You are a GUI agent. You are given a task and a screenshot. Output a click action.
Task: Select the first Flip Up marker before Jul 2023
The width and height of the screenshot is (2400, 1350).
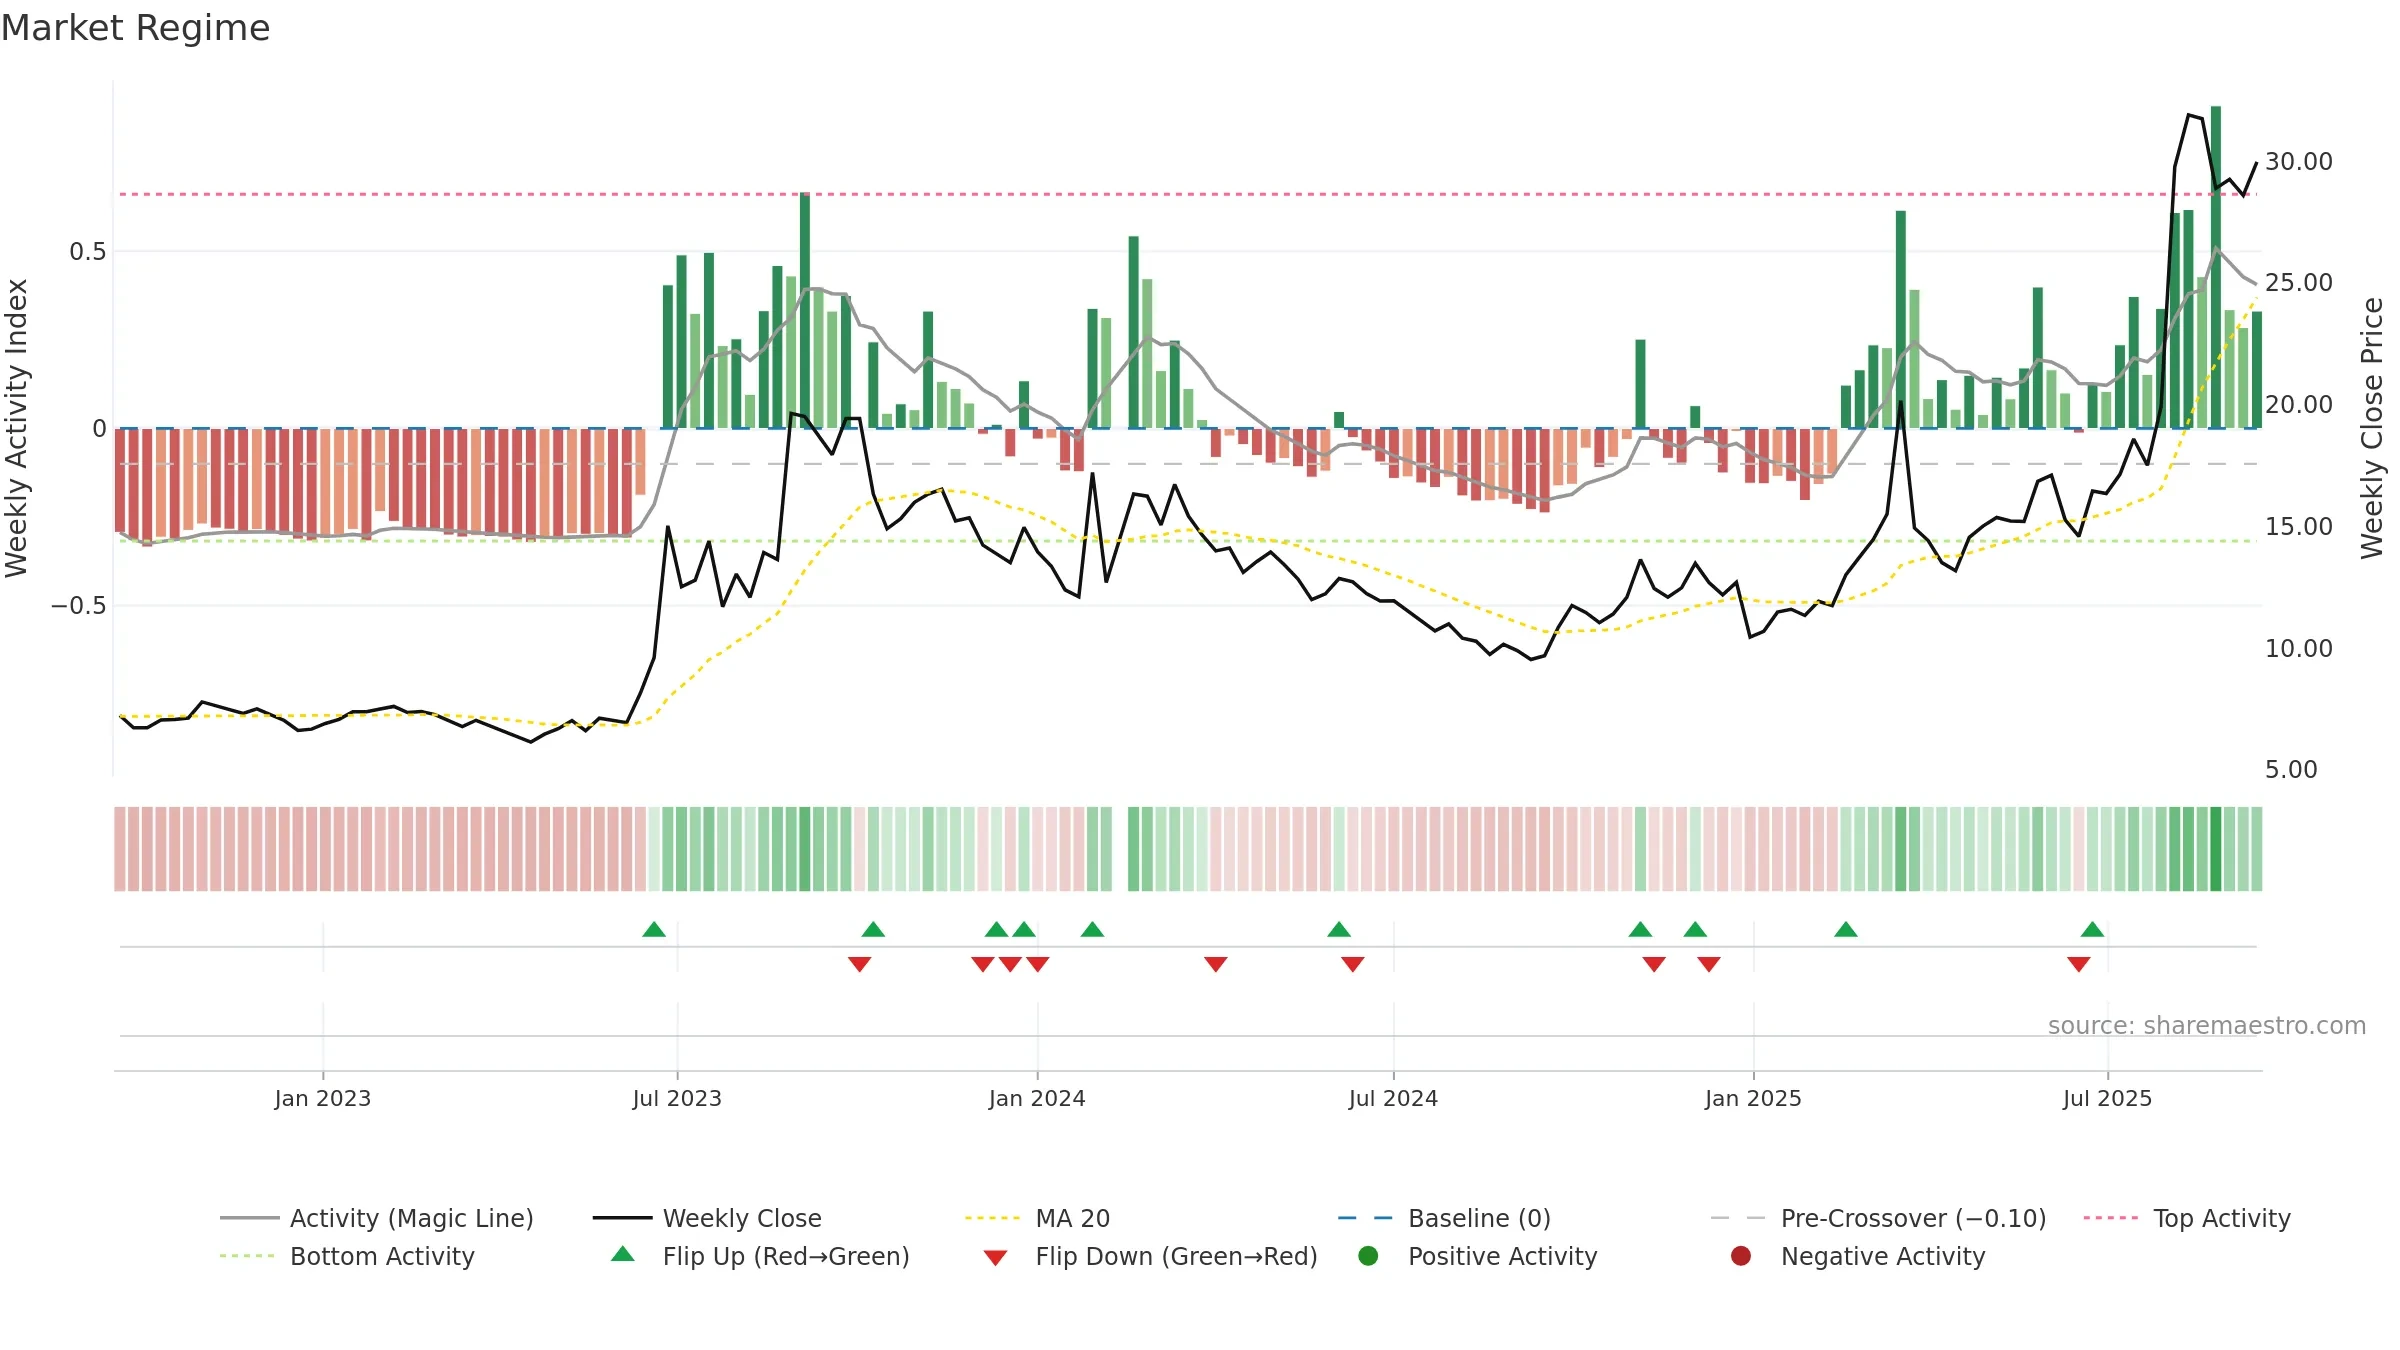[x=654, y=929]
